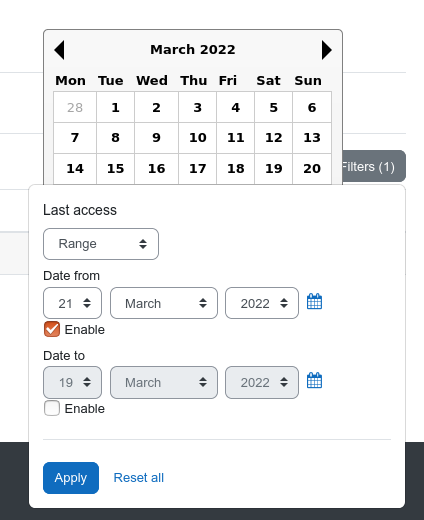
Task: Open Date from month dropdown
Action: tap(164, 303)
